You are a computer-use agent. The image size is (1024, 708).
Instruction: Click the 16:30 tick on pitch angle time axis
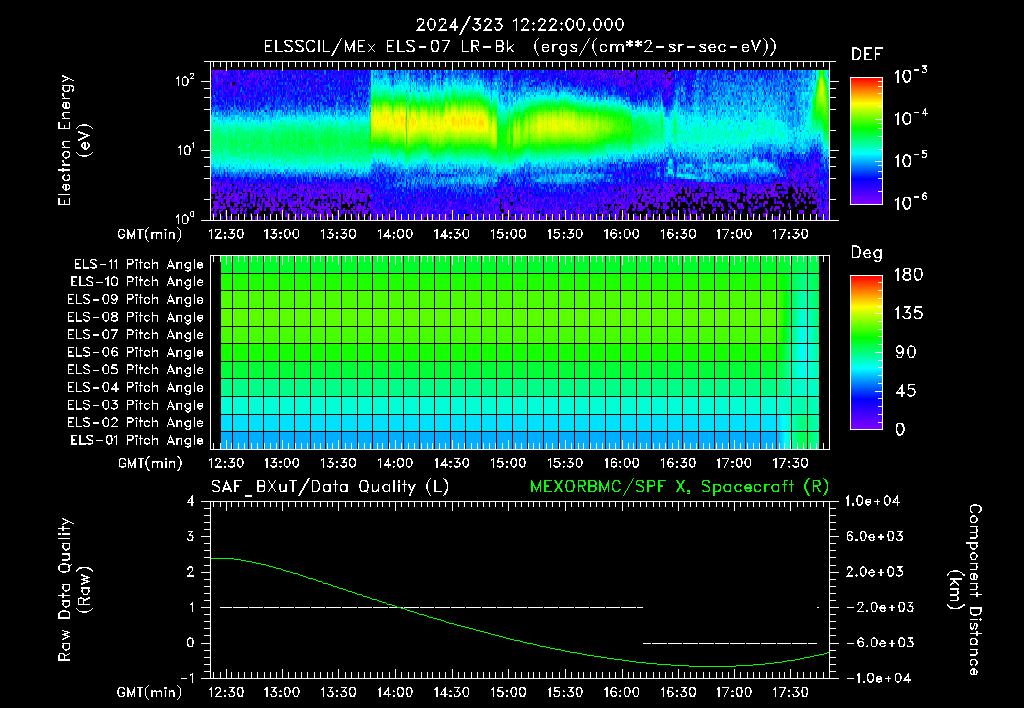(x=677, y=463)
